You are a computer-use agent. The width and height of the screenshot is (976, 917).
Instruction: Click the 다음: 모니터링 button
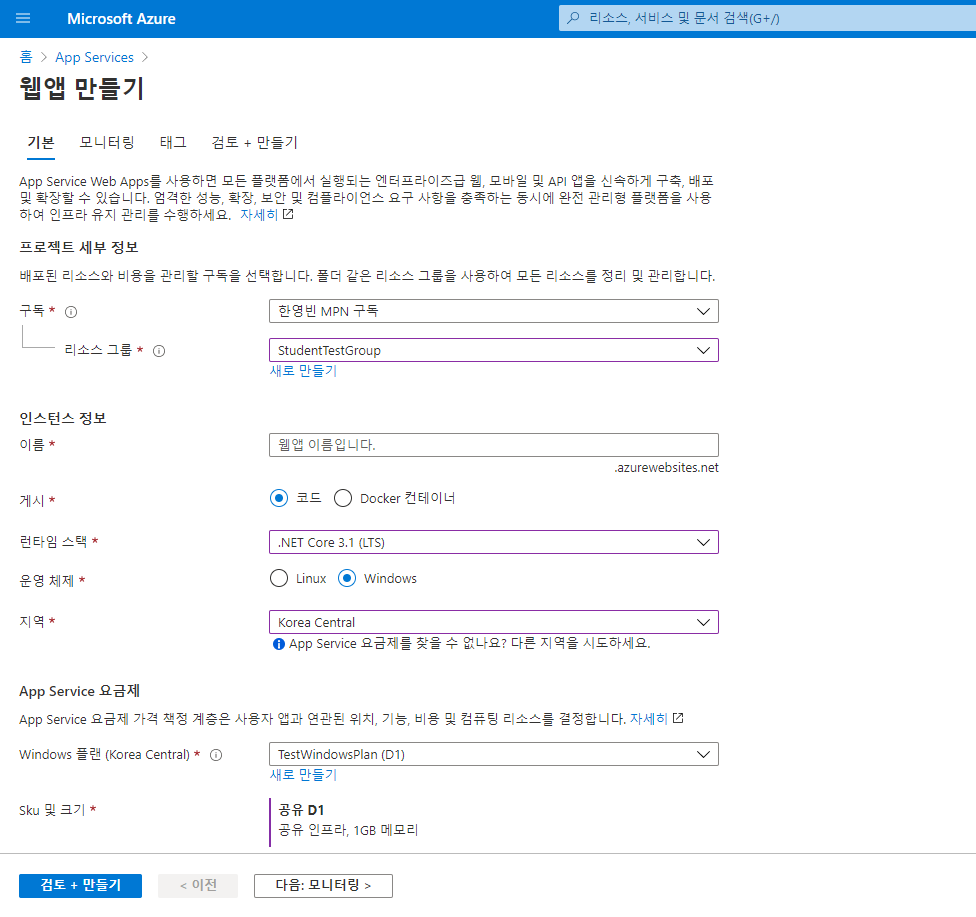[323, 885]
